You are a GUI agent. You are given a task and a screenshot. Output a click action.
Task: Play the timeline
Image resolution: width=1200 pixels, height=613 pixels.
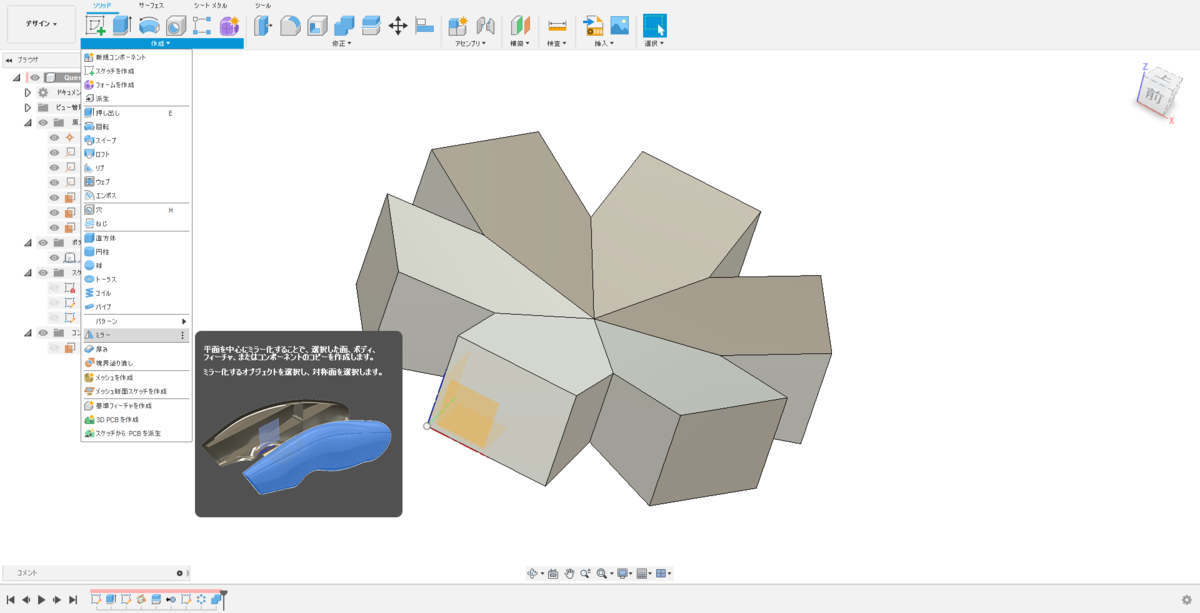click(41, 600)
